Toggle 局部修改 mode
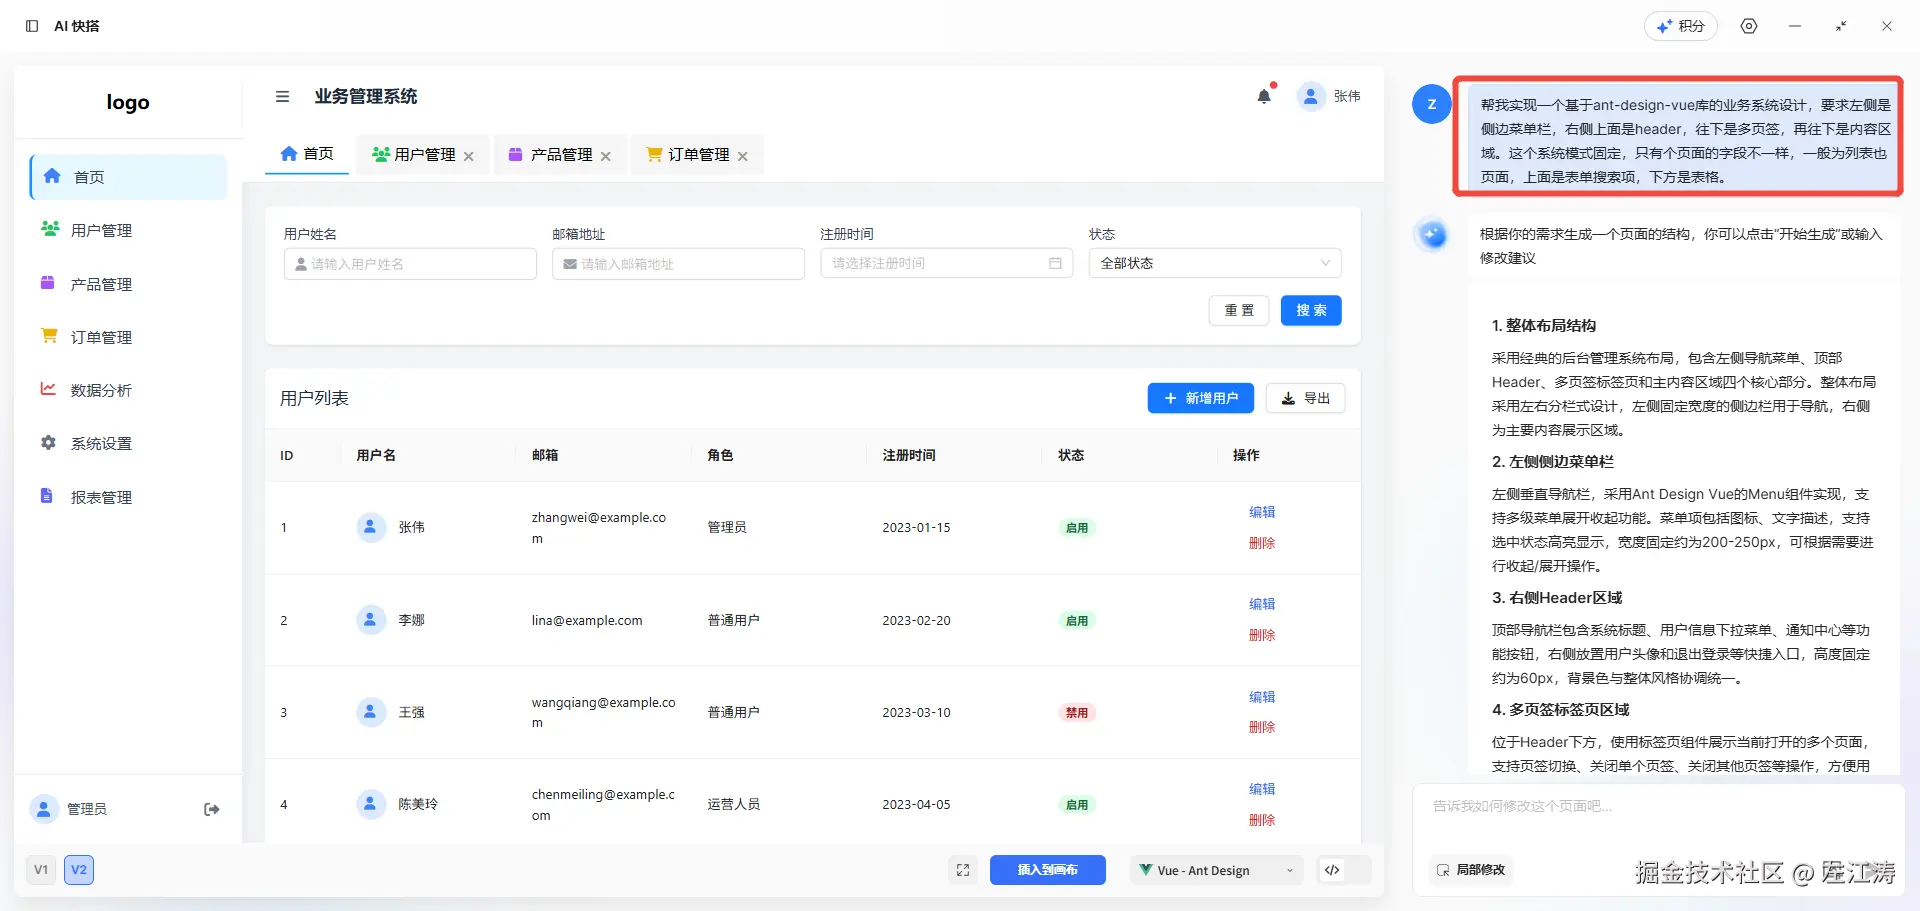Image resolution: width=1920 pixels, height=911 pixels. [1471, 870]
